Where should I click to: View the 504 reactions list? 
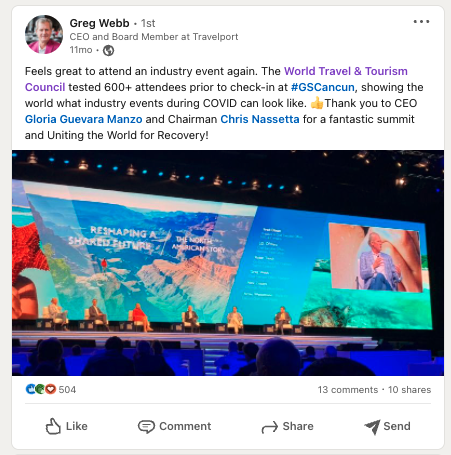(67, 389)
